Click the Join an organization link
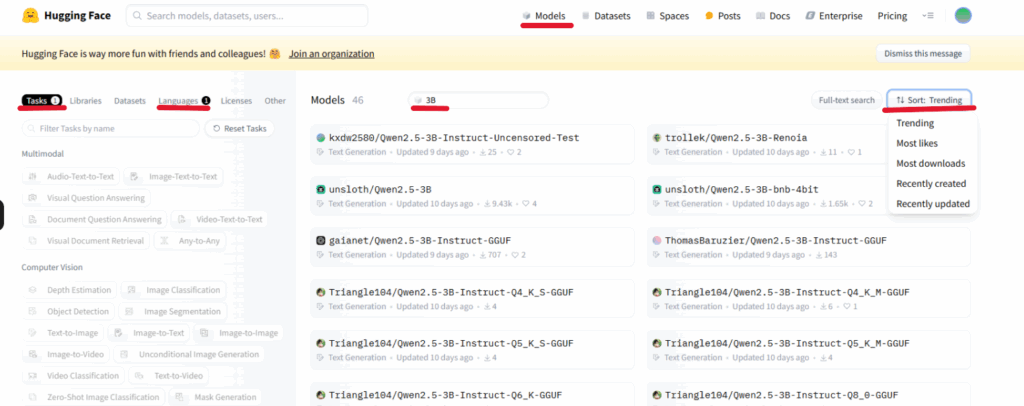Viewport: 1024px width, 406px height. click(x=334, y=54)
